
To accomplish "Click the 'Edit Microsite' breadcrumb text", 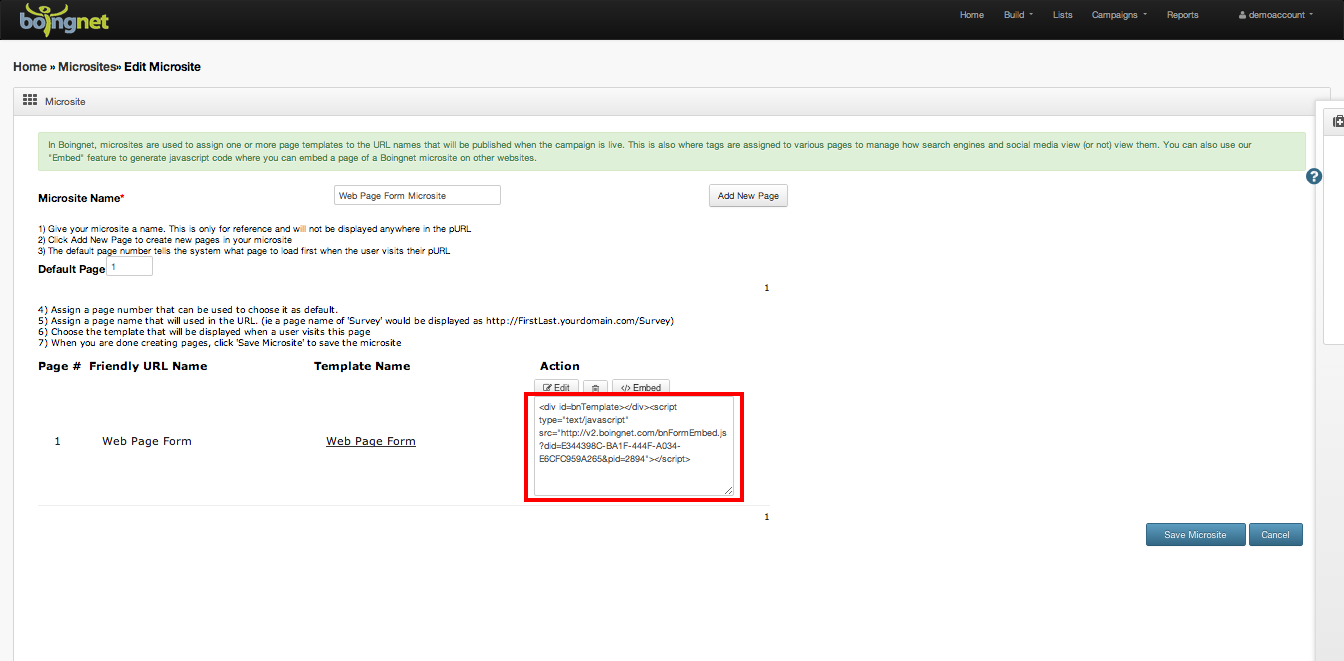I will point(162,67).
